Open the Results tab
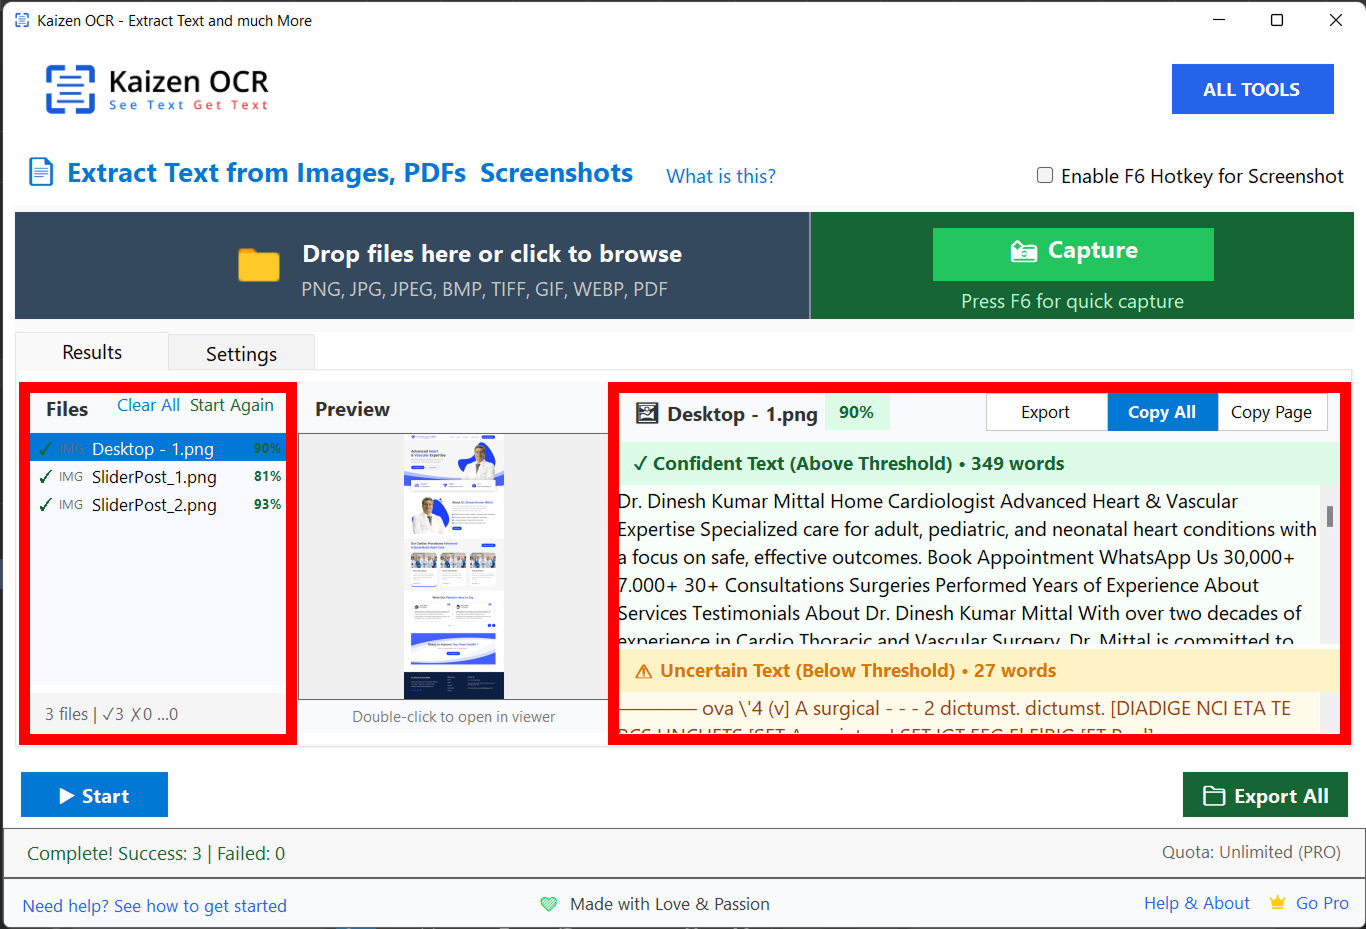The width and height of the screenshot is (1366, 929). (92, 352)
